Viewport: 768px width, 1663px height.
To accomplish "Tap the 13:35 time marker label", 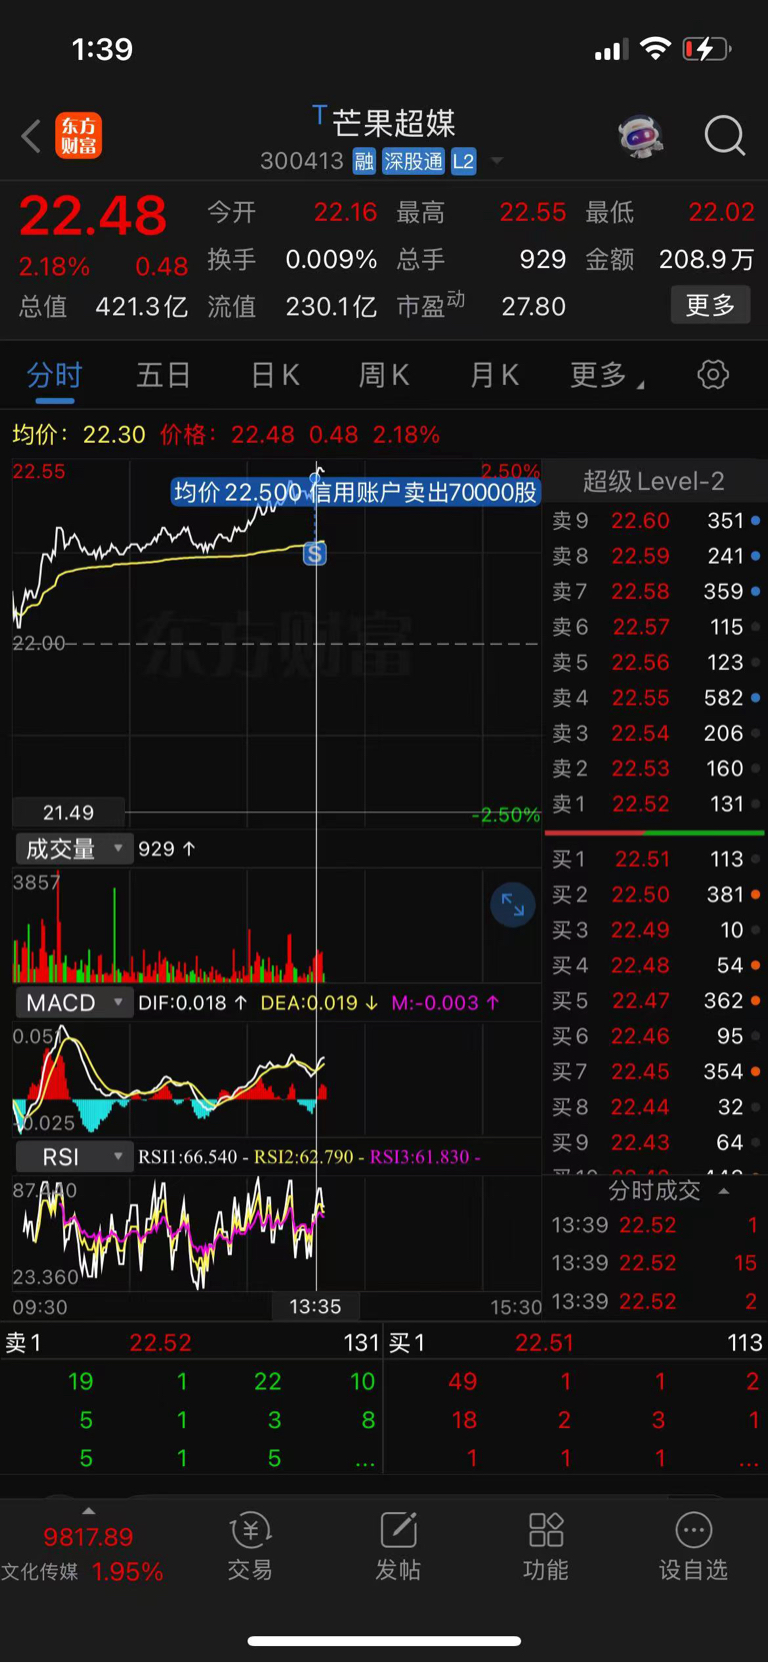I will coord(315,1307).
